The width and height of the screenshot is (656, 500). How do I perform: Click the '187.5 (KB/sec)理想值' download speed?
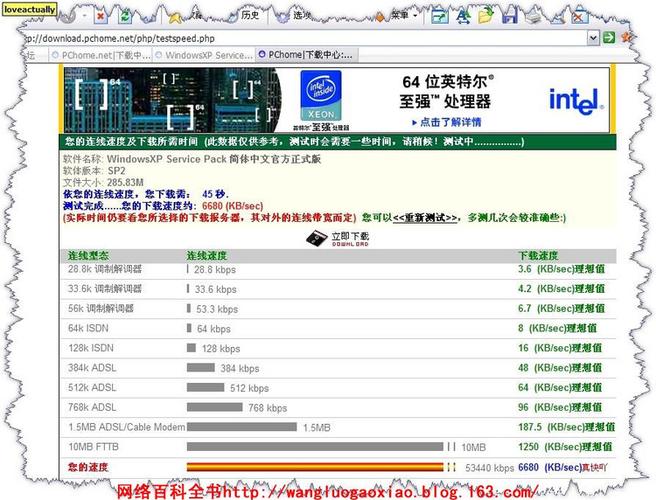coord(566,427)
